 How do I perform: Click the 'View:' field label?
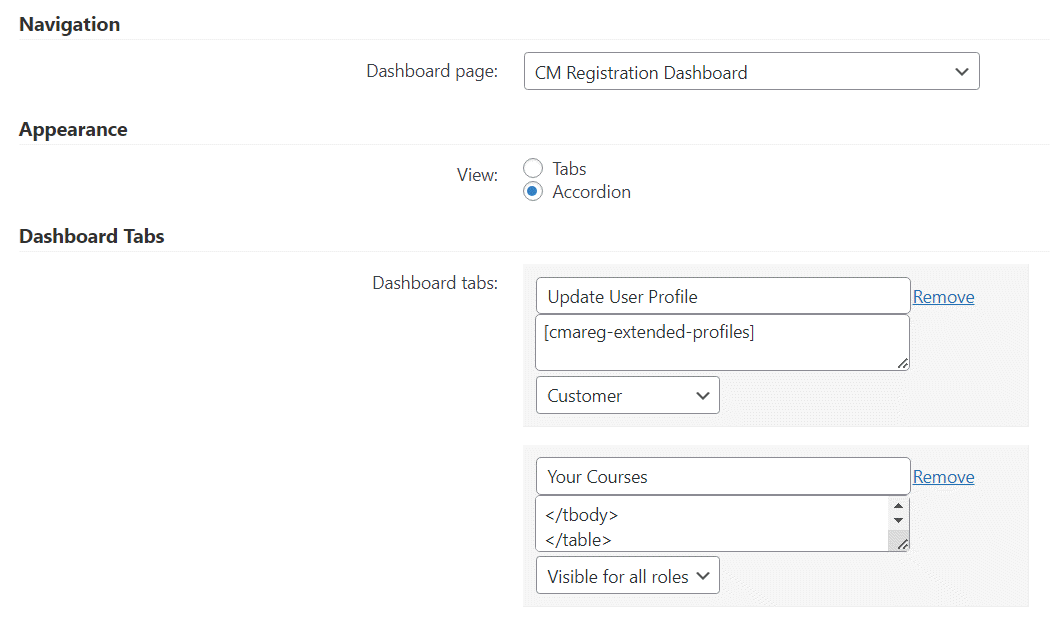477,175
